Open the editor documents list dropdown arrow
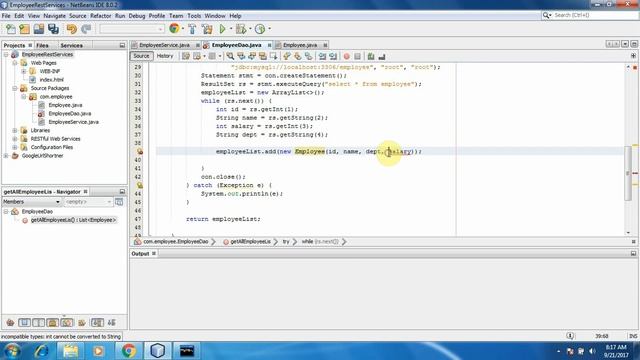The image size is (640, 360). (x=625, y=44)
